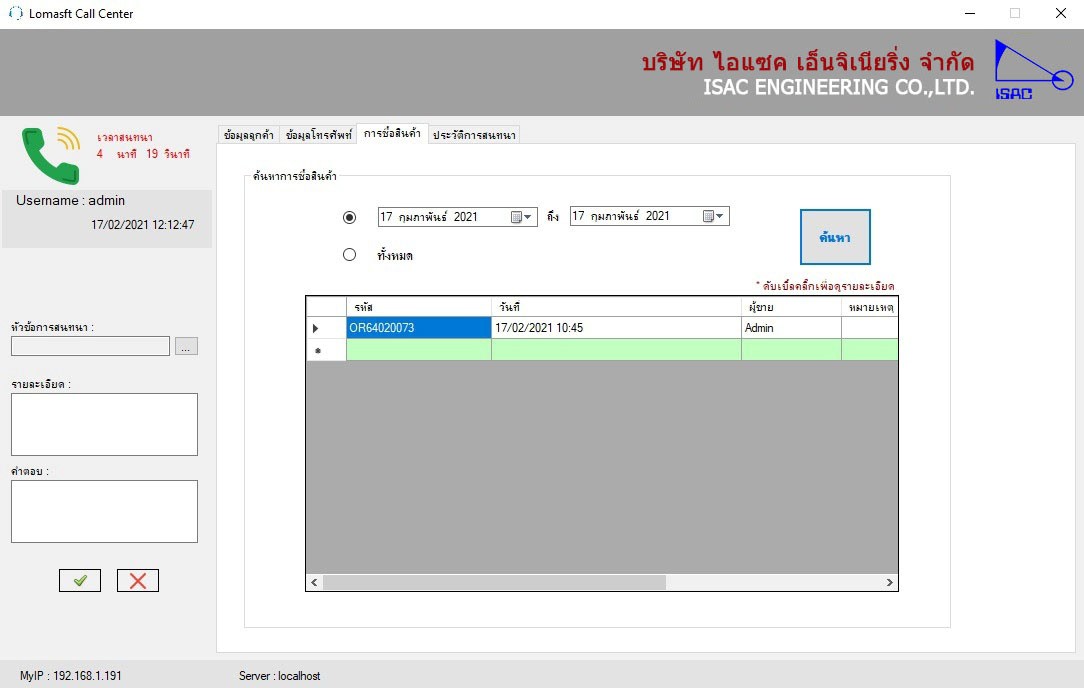Click the order code OR64020073 cell
The height and width of the screenshot is (688, 1084).
(419, 328)
